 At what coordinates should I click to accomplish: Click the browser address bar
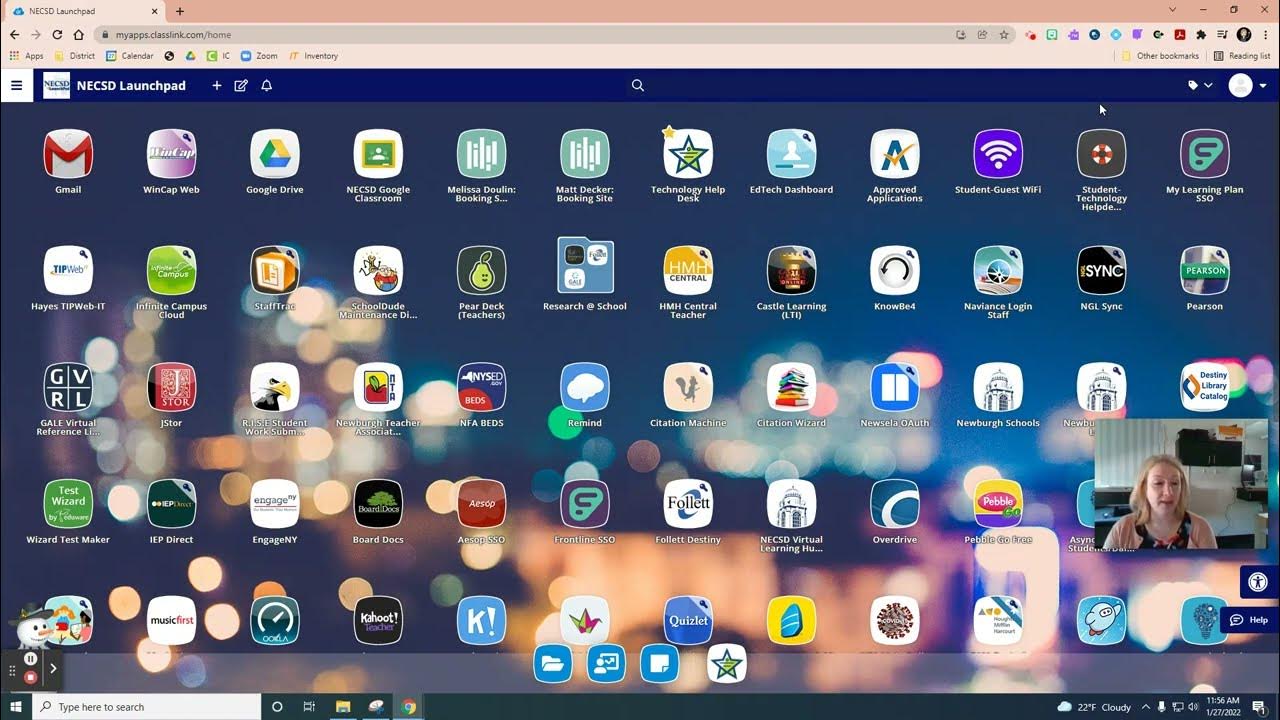point(530,34)
